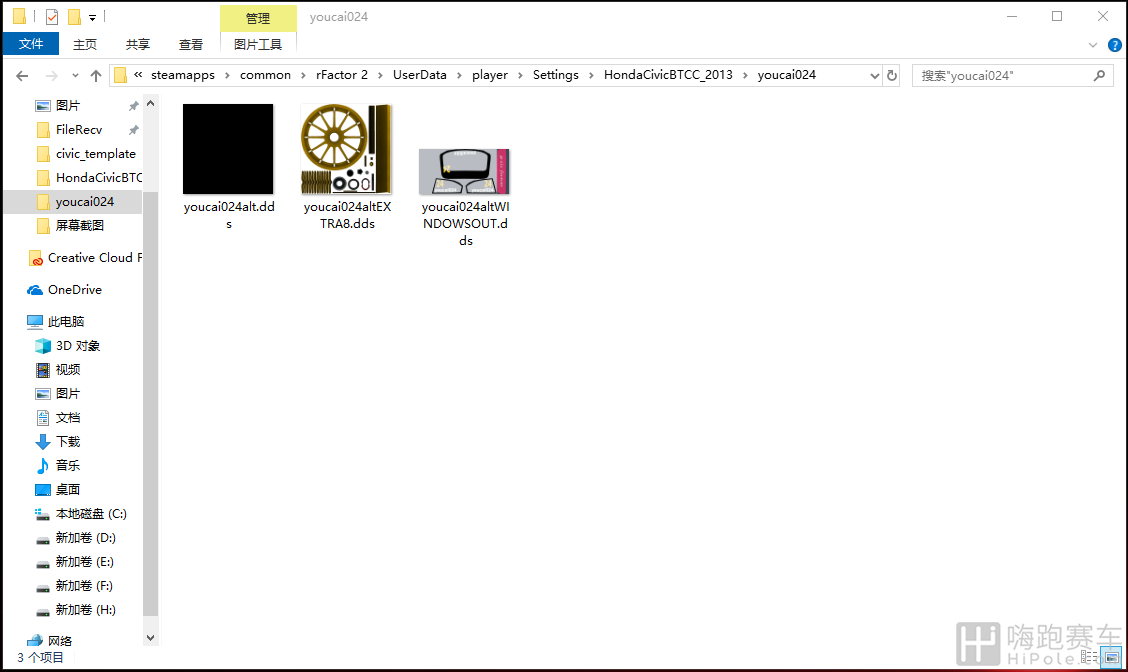Refresh the current folder view
1128x672 pixels.
892,76
